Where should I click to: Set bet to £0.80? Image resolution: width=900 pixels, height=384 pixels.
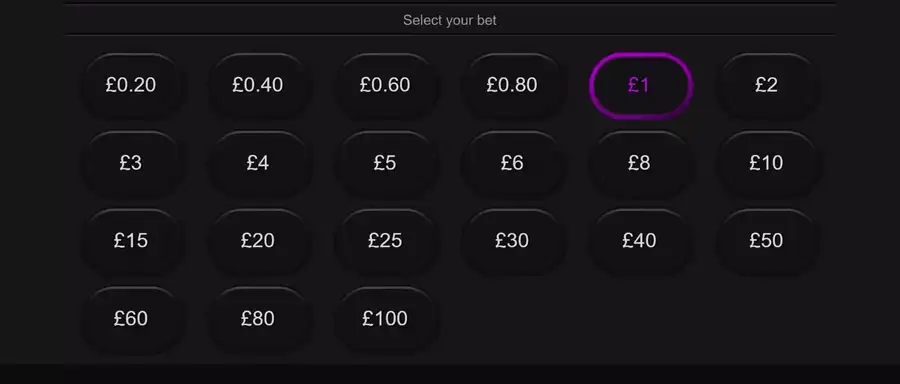click(512, 86)
